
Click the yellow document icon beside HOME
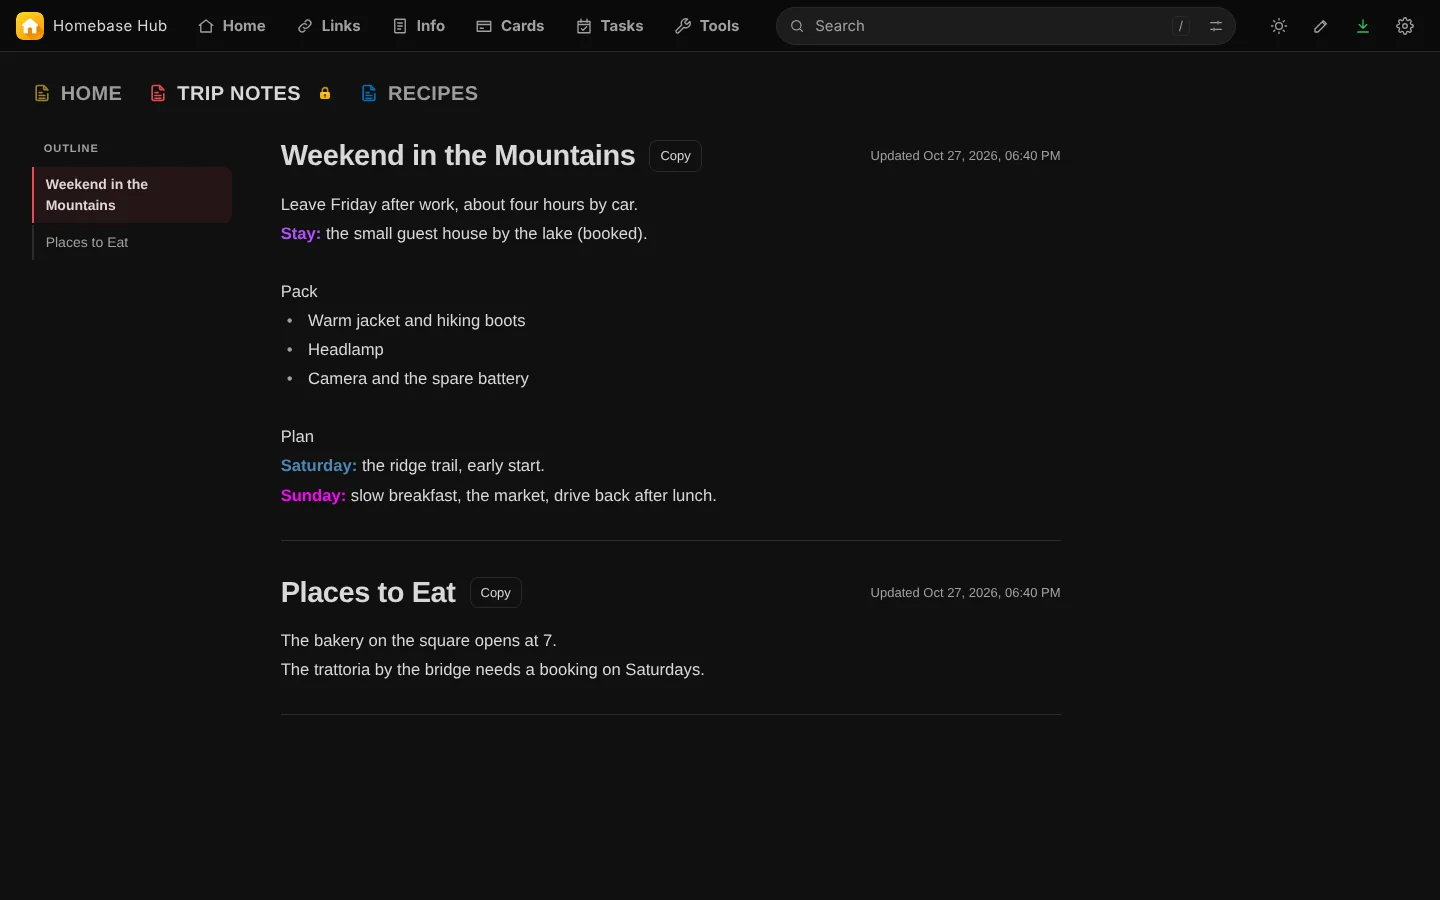click(x=42, y=93)
